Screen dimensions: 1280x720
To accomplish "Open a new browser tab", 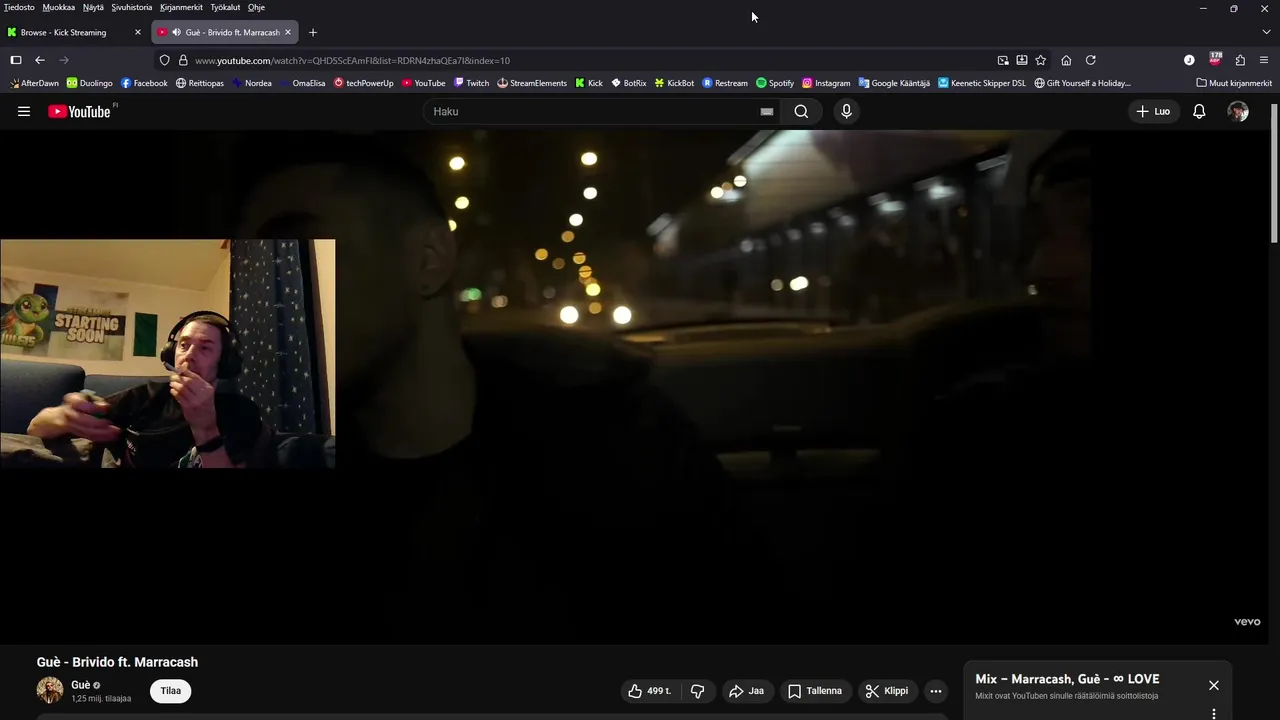I will pyautogui.click(x=313, y=32).
